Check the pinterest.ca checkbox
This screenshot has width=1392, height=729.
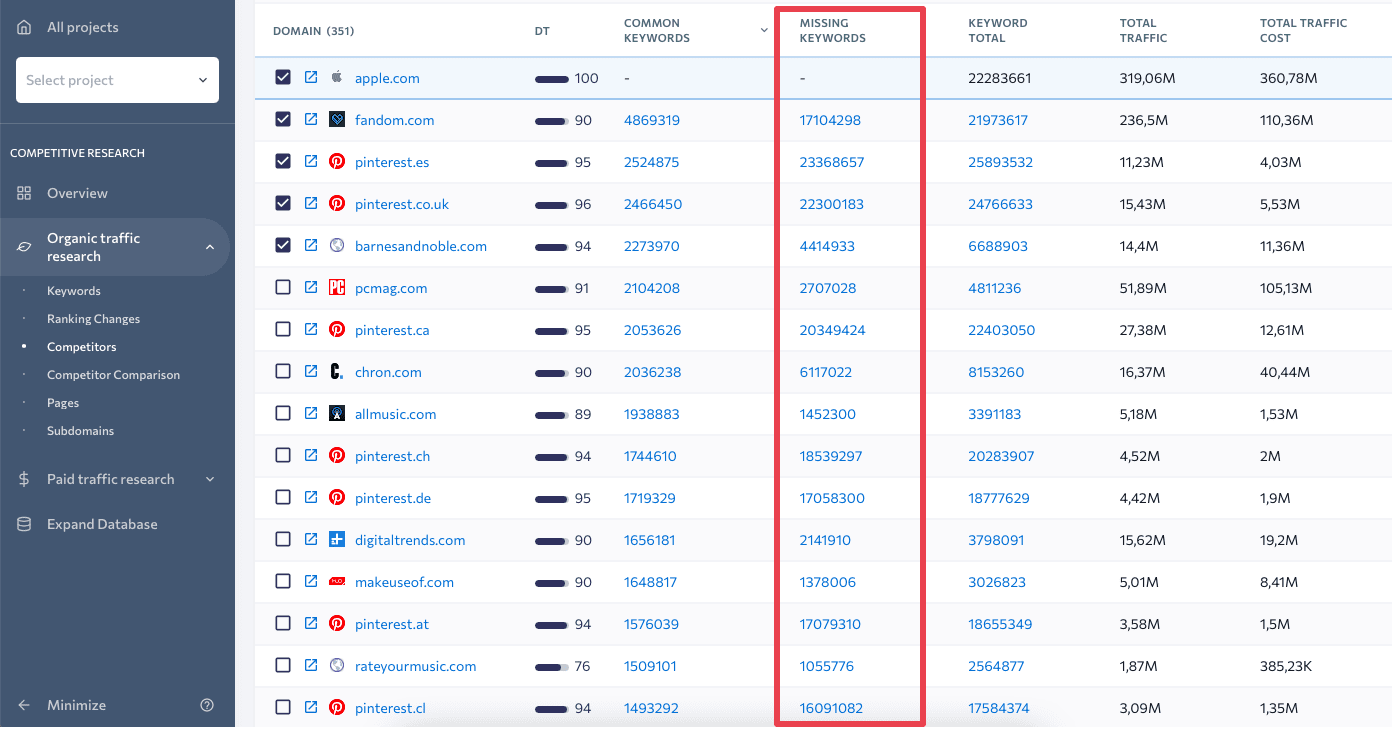pos(283,329)
